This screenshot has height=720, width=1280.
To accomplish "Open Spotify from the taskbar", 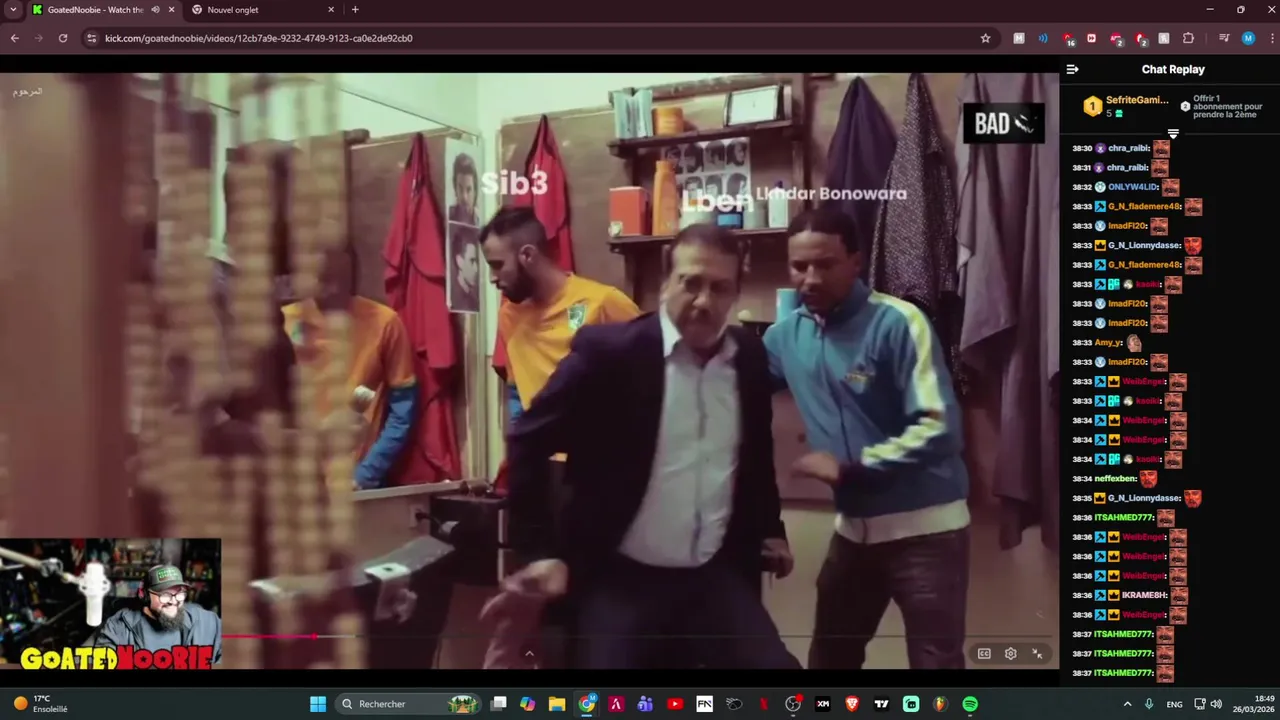I will pos(970,704).
